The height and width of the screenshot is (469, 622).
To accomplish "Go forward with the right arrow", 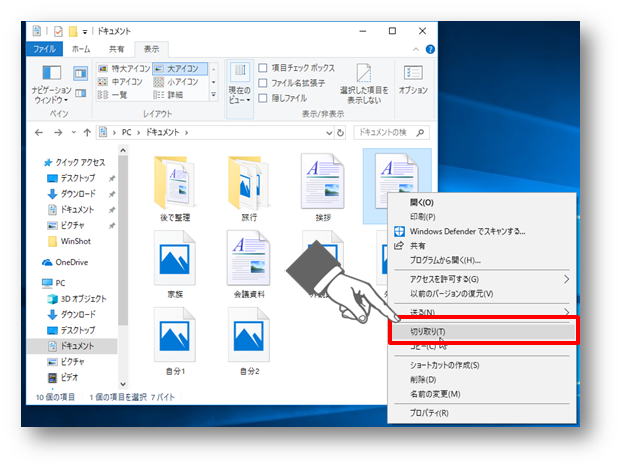I will [x=58, y=133].
